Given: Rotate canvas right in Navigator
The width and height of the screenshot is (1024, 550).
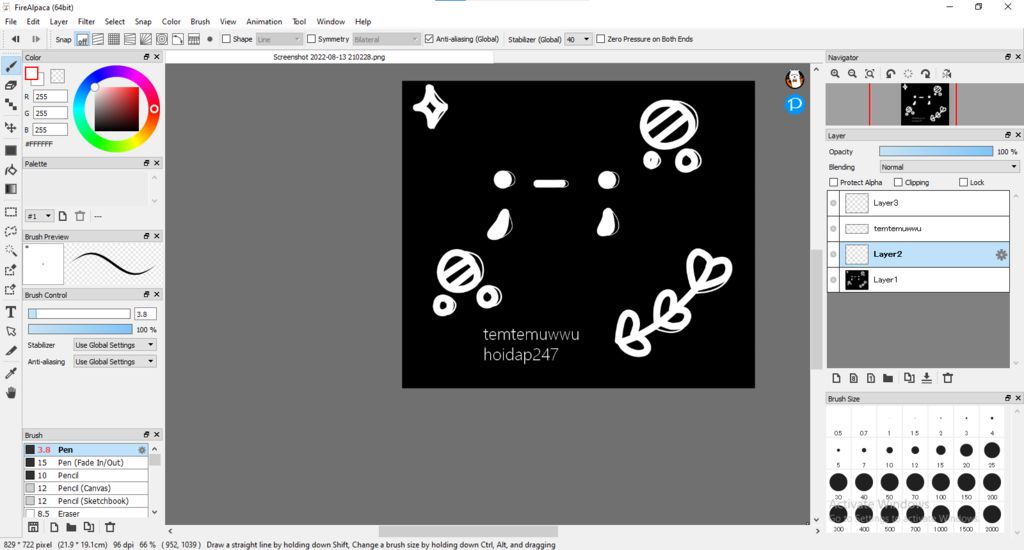Looking at the screenshot, I should [925, 74].
